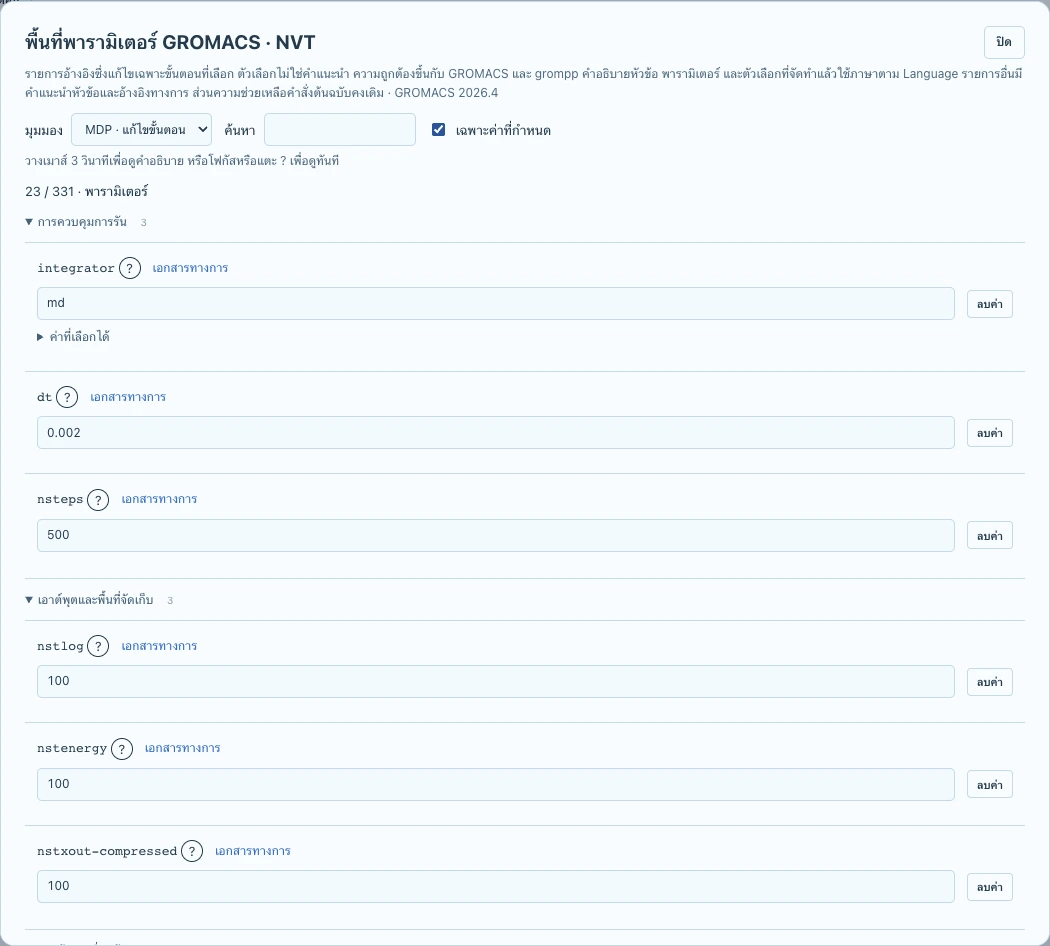Open เอกสารทางการ link for nstlog

pos(159,647)
